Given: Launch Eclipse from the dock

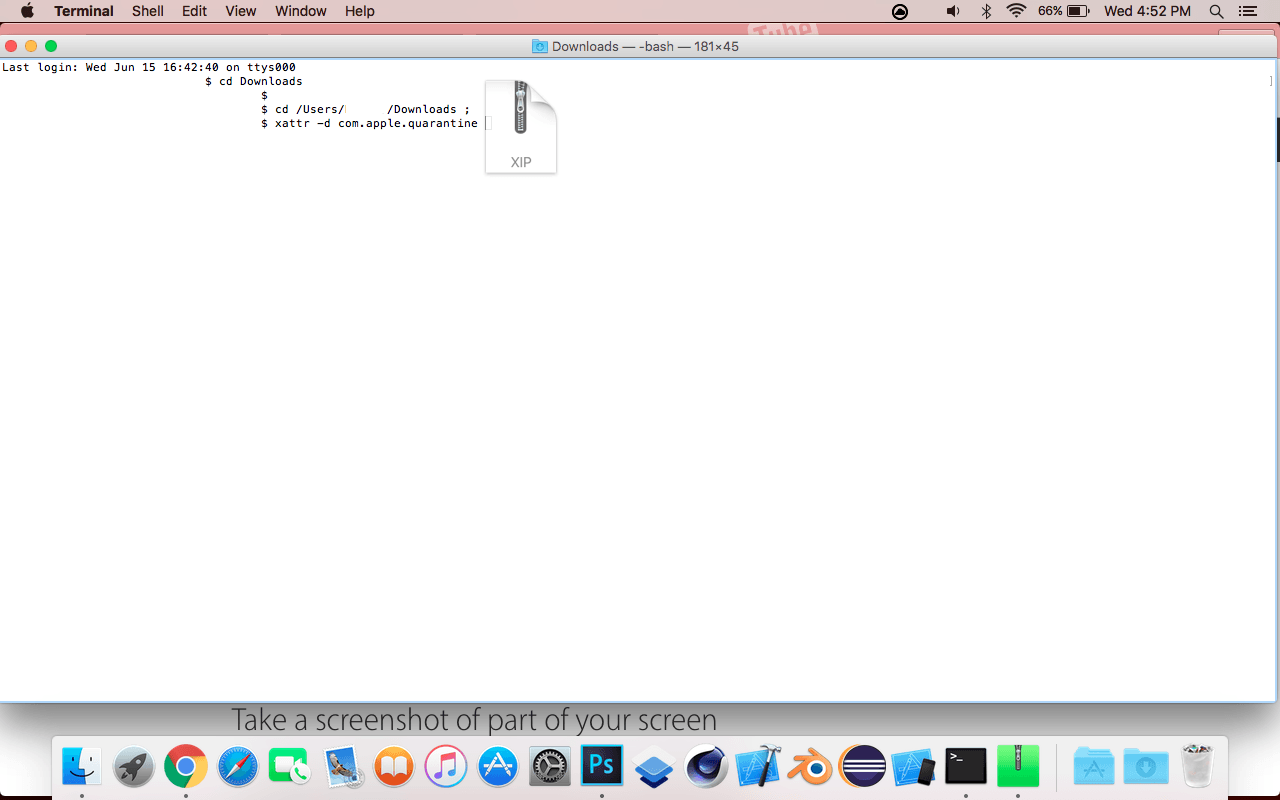Looking at the screenshot, I should coord(862,767).
